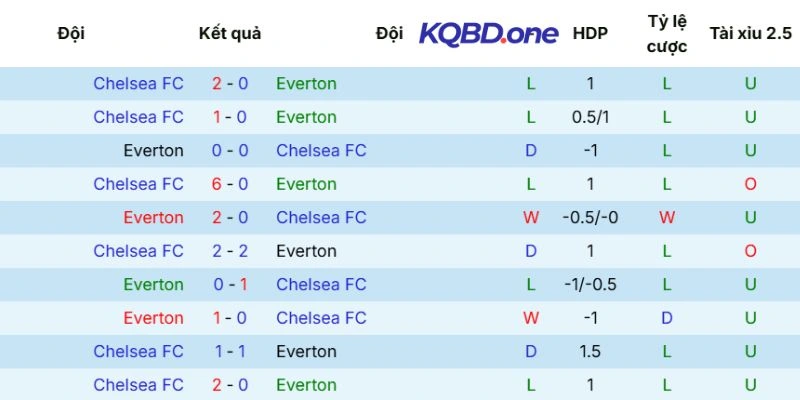The image size is (800, 400).
Task: Open the 2 - 2 match score
Action: pos(230,251)
